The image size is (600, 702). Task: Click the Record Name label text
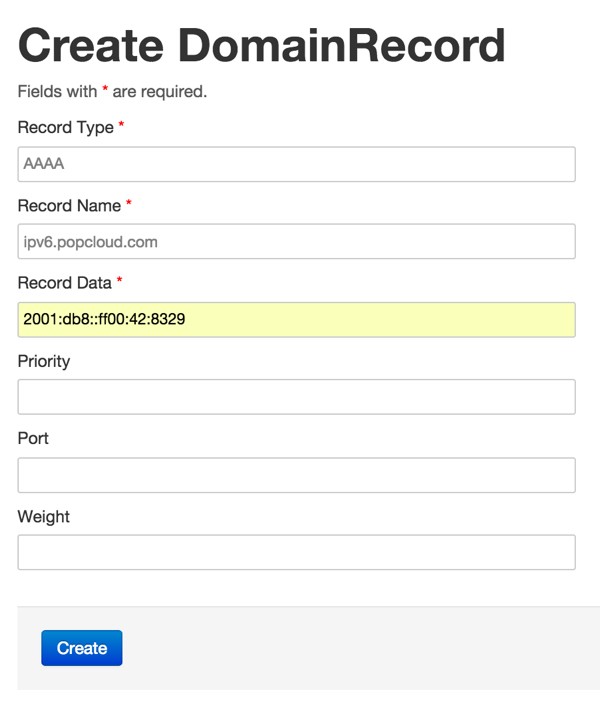69,206
